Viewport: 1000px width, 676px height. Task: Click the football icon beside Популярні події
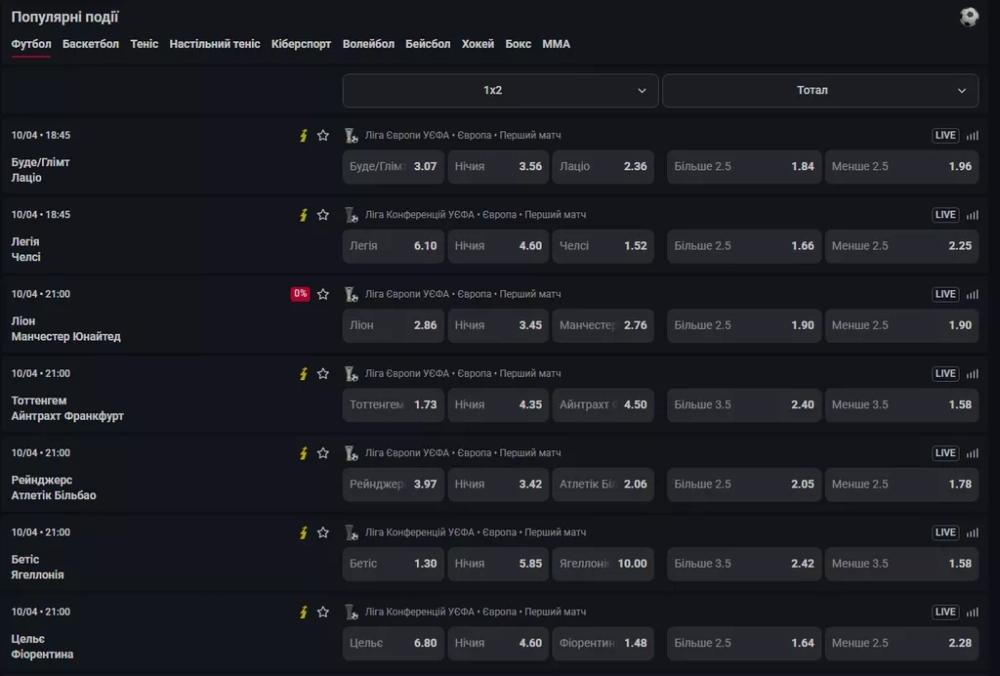(969, 17)
